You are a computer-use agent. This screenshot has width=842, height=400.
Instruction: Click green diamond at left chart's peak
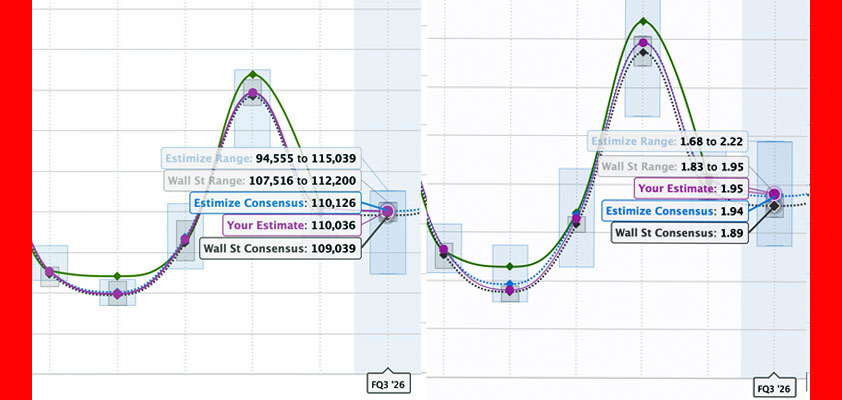point(252,75)
